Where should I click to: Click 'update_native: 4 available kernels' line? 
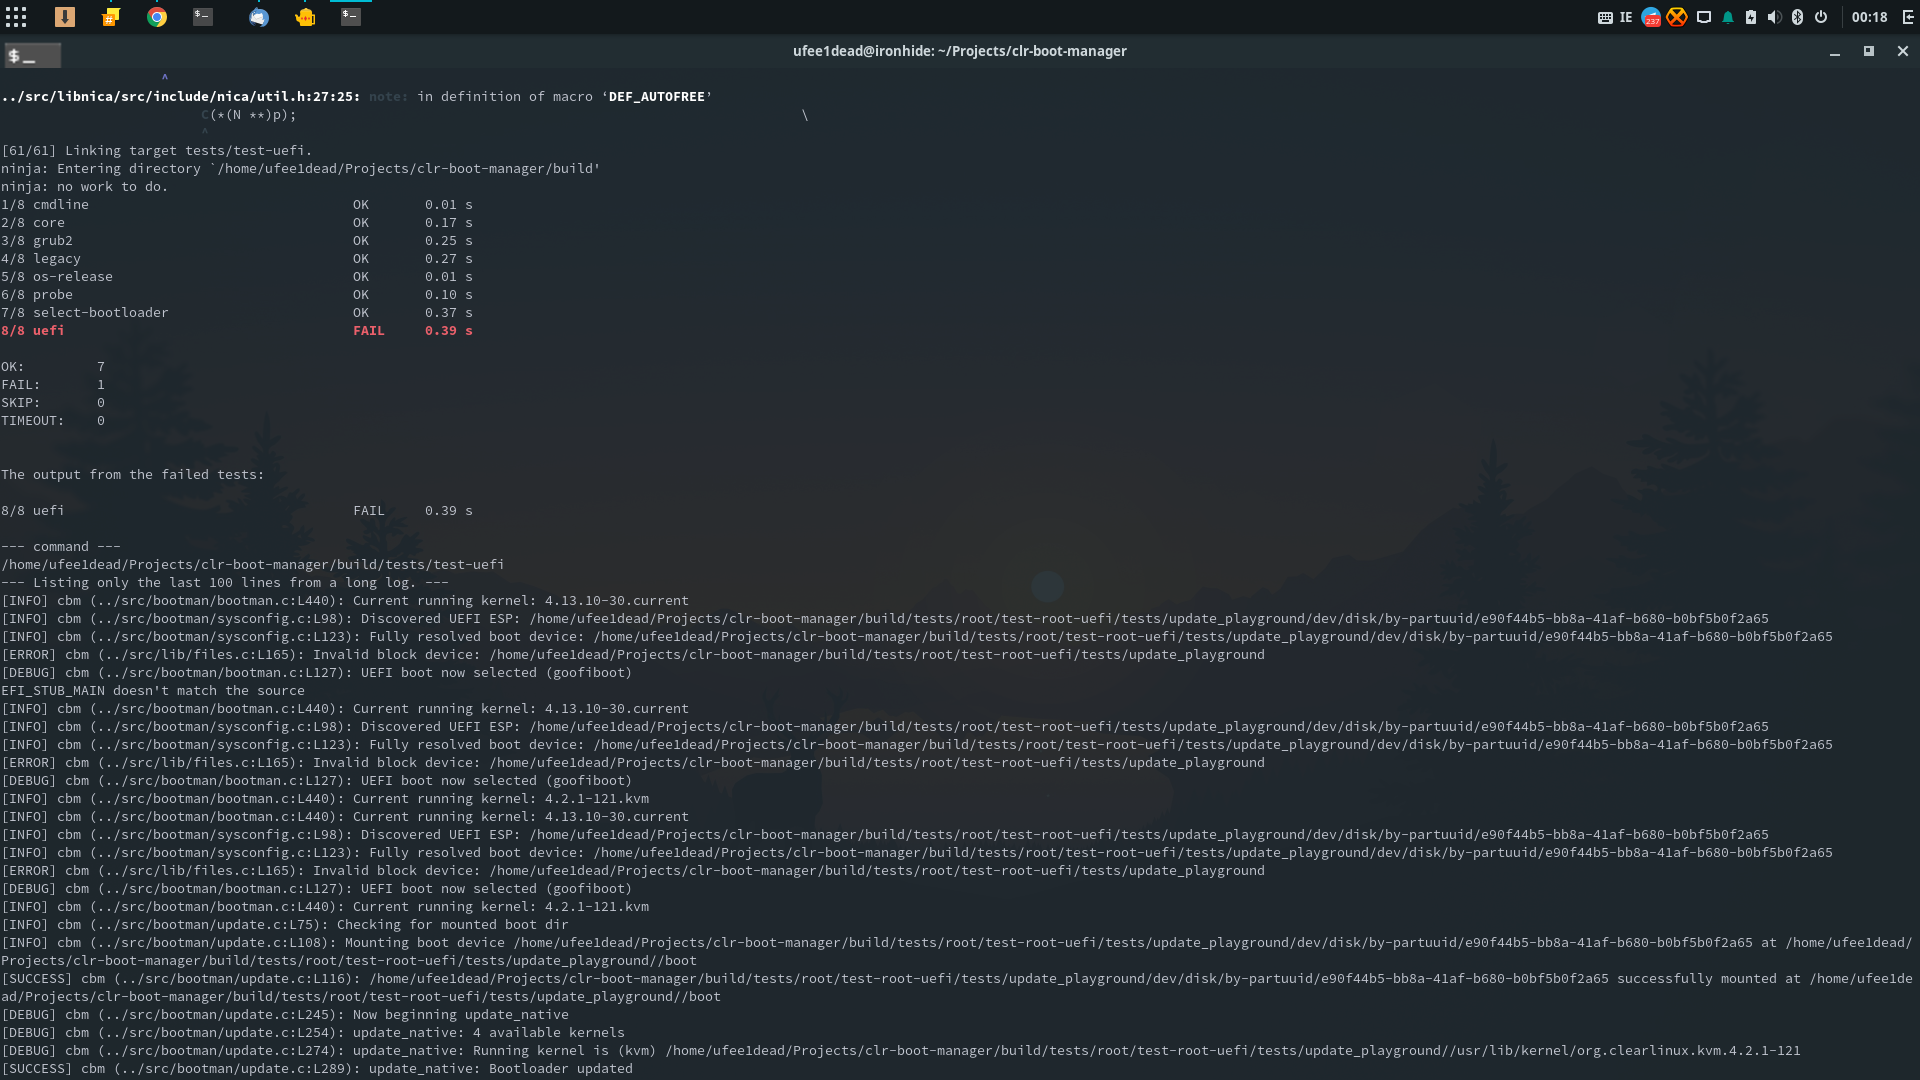[x=313, y=1033]
